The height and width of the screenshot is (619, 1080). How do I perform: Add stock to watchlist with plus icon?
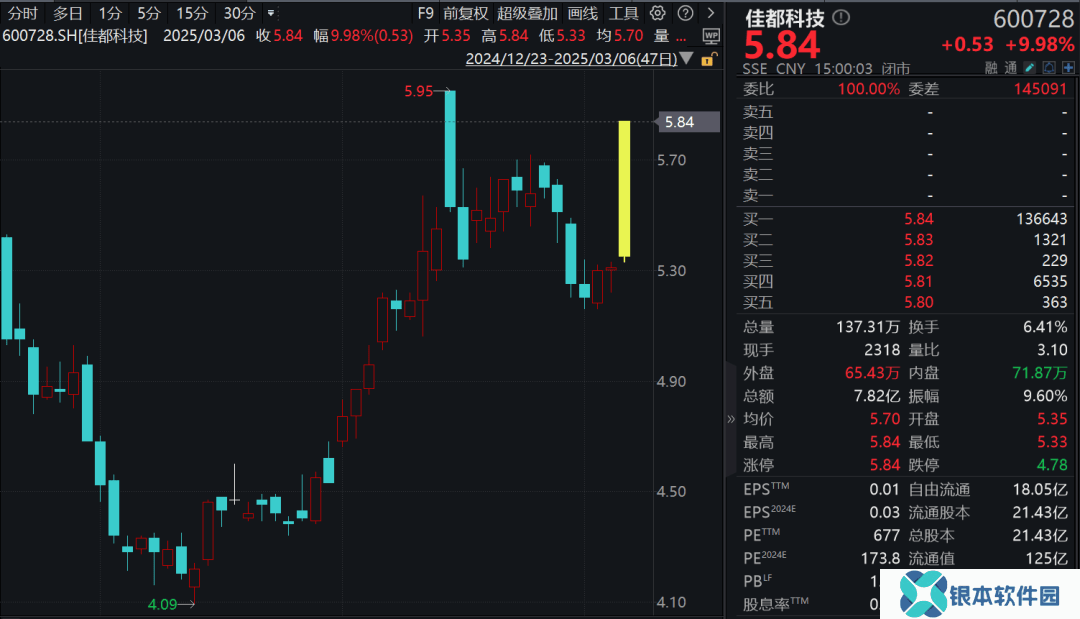pyautogui.click(x=1067, y=68)
